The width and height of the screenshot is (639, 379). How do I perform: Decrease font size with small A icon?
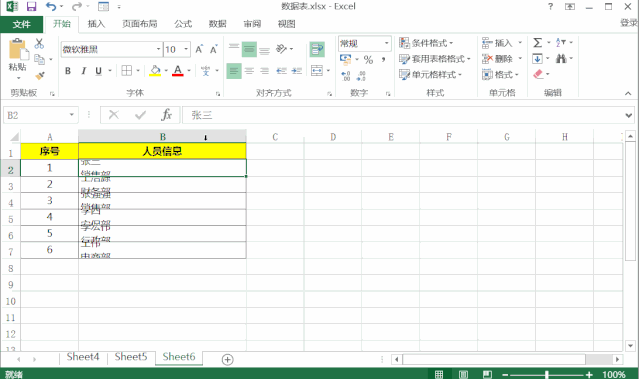pos(214,49)
